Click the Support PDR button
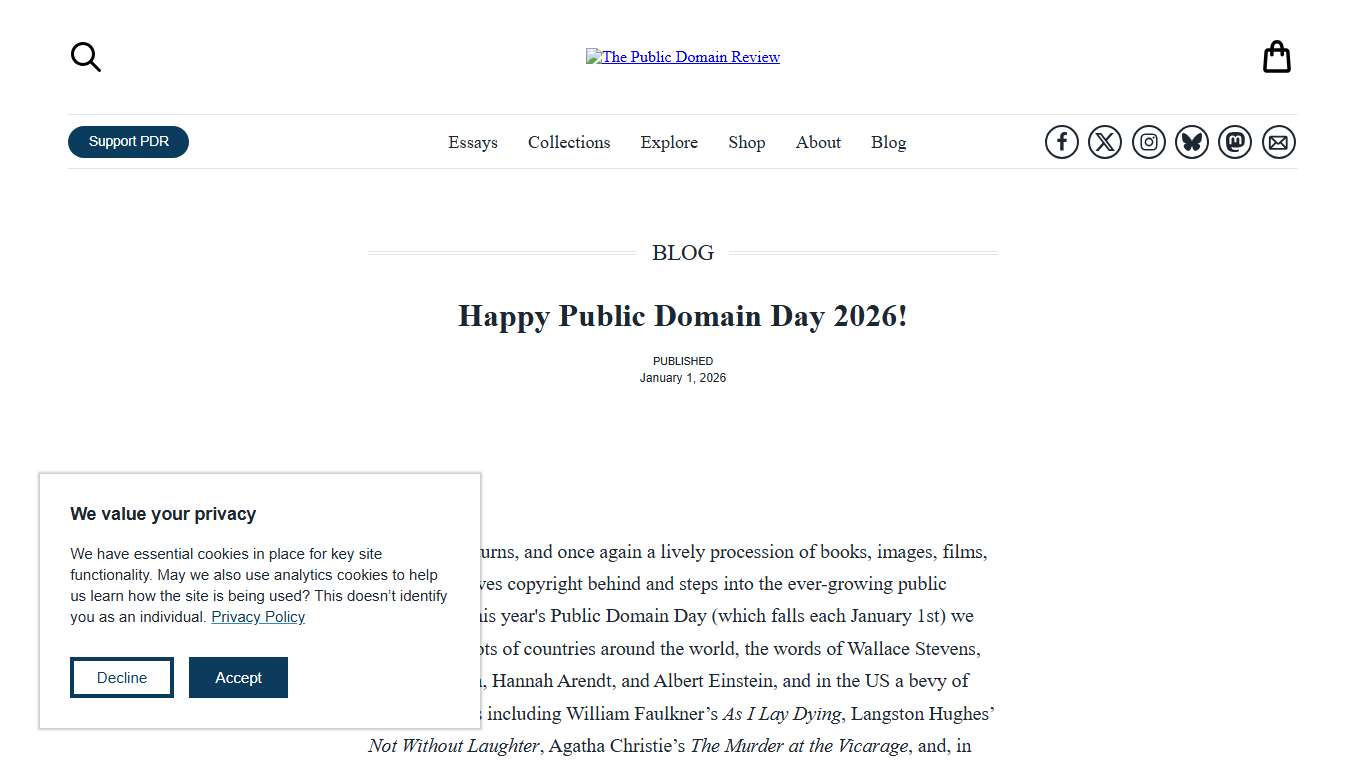The height and width of the screenshot is (768, 1366). pyautogui.click(x=128, y=142)
